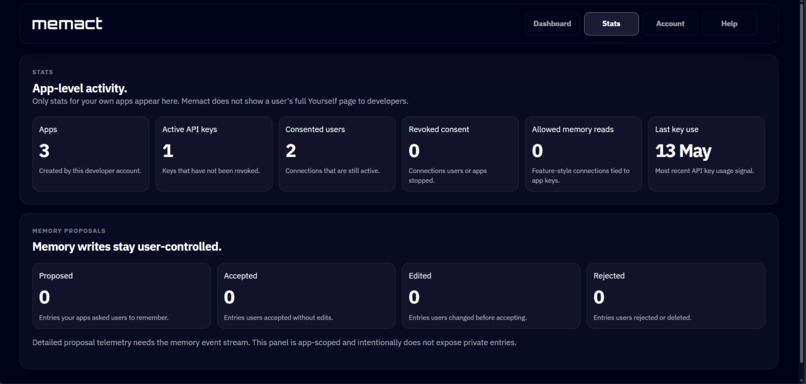Screen dimensions: 806x384
Task: Go to the Account tab
Action: [670, 24]
